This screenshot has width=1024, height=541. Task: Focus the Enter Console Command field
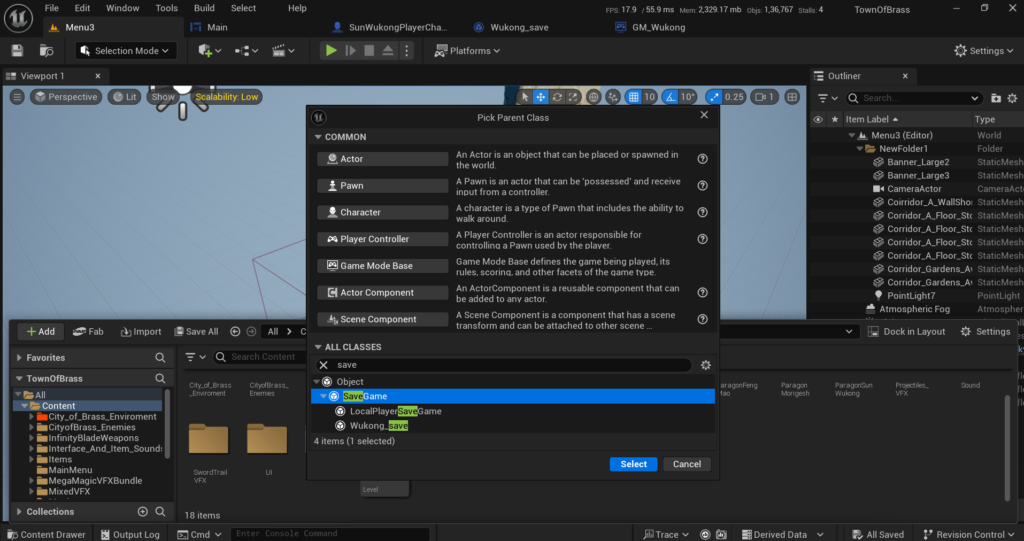330,534
